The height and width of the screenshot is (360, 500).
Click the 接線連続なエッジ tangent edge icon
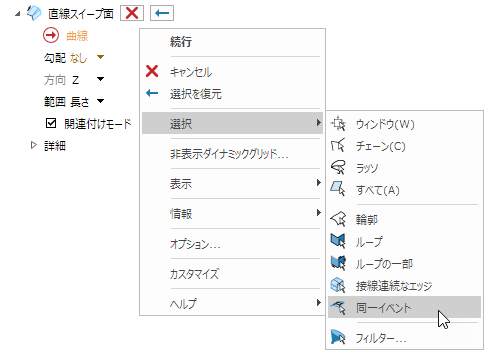338,285
